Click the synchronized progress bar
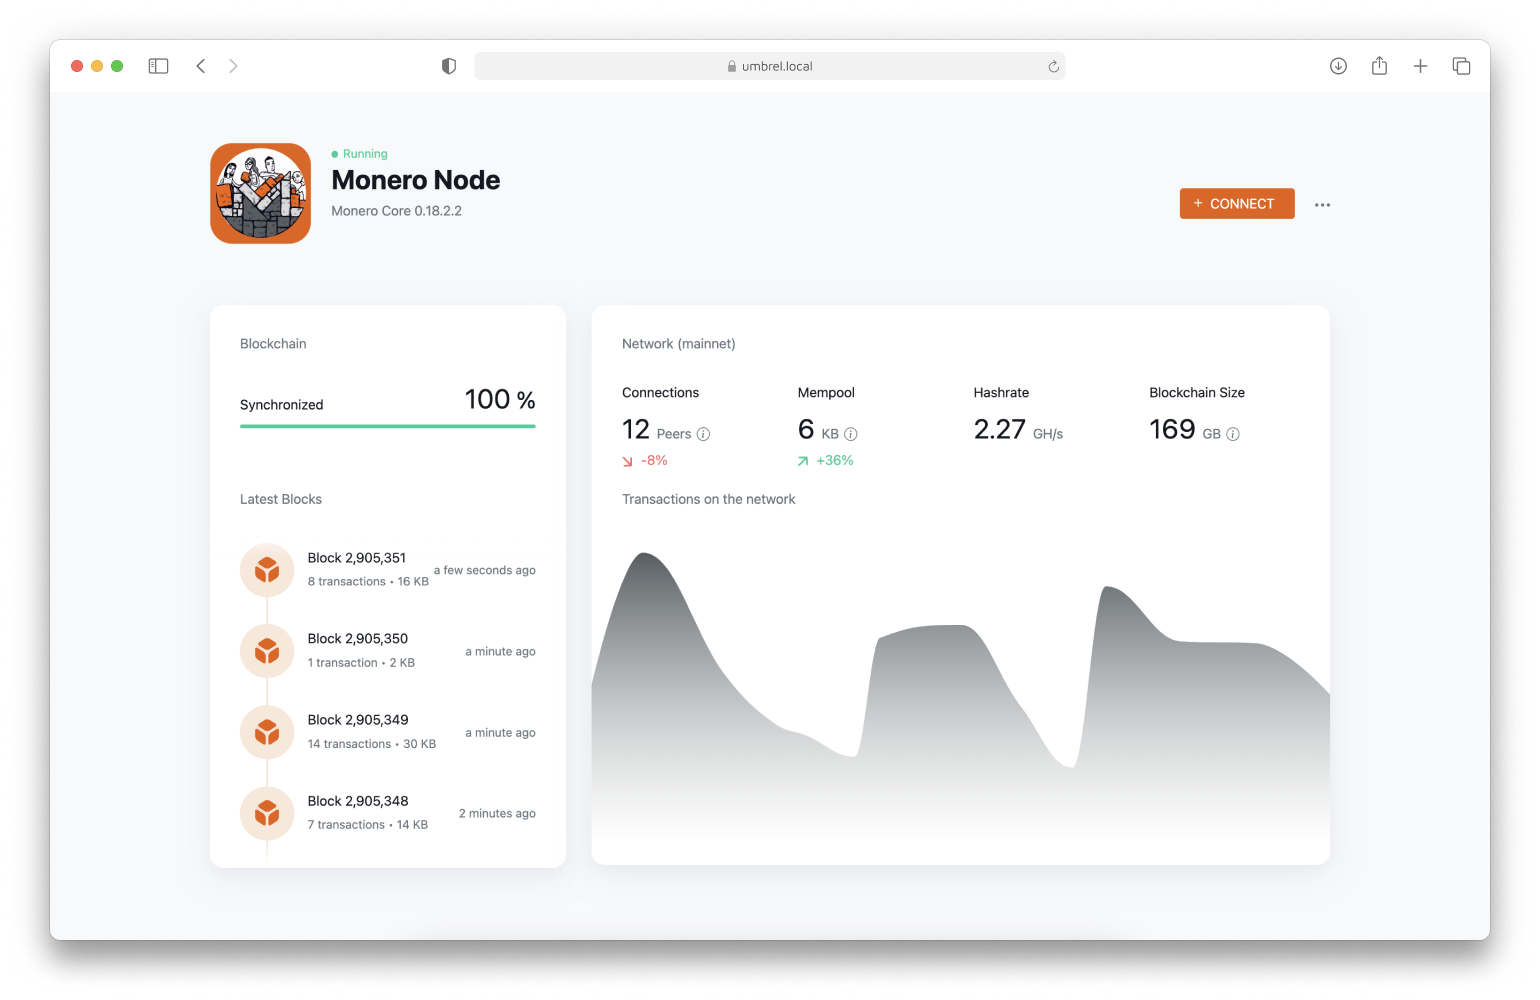The image size is (1540, 1000). coord(388,426)
